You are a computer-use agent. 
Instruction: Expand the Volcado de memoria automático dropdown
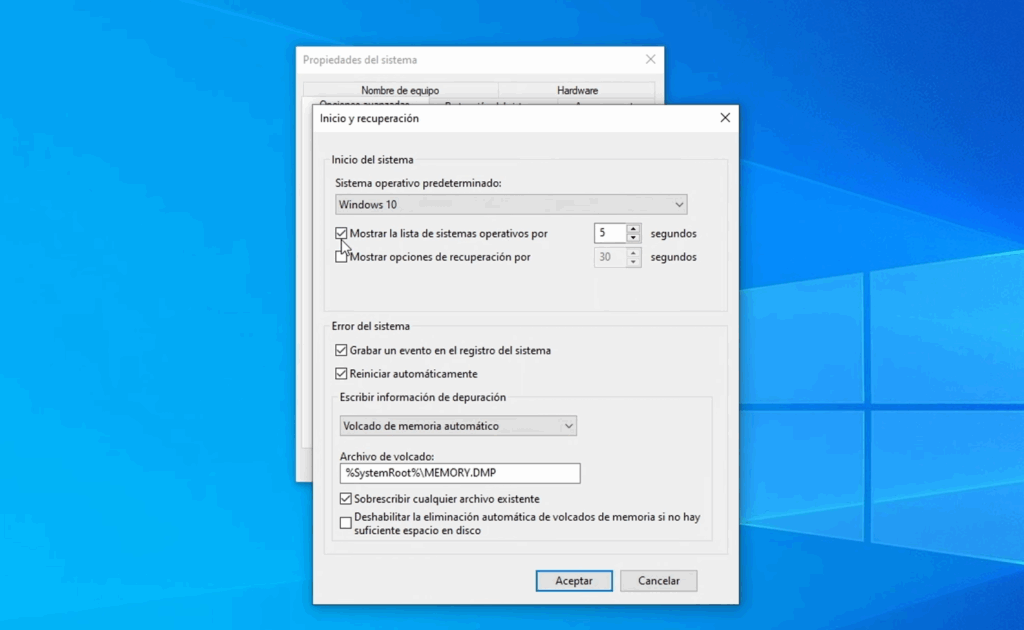(x=458, y=426)
